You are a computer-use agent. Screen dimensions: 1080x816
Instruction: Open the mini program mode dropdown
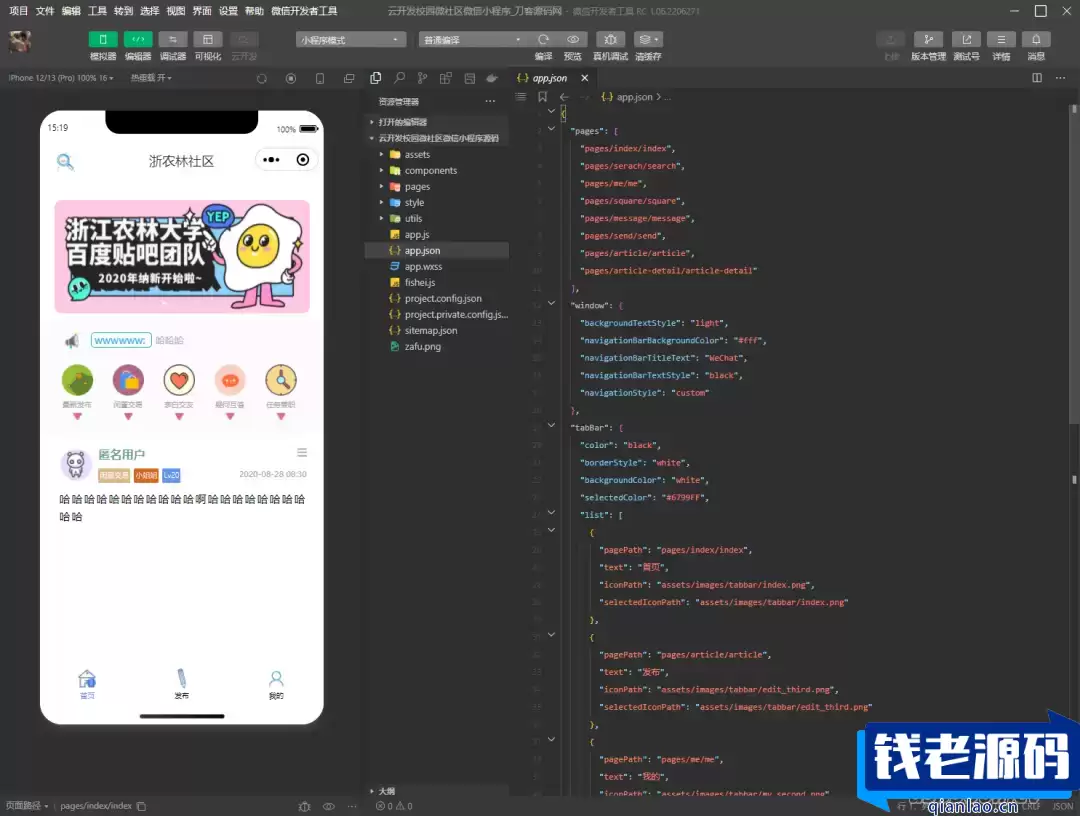[351, 40]
